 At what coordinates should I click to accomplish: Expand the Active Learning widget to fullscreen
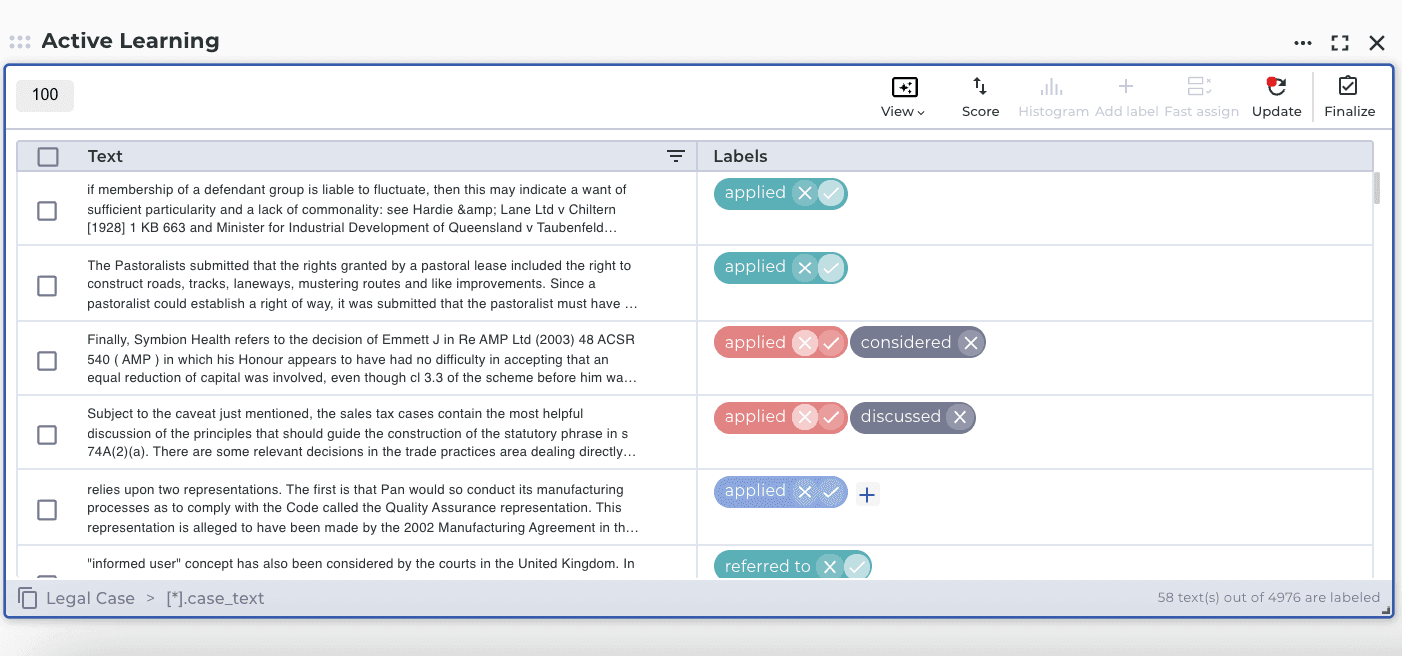point(1339,43)
